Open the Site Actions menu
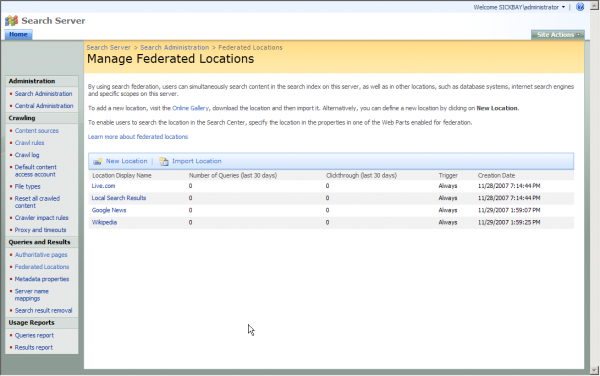The image size is (600, 376). (x=558, y=35)
